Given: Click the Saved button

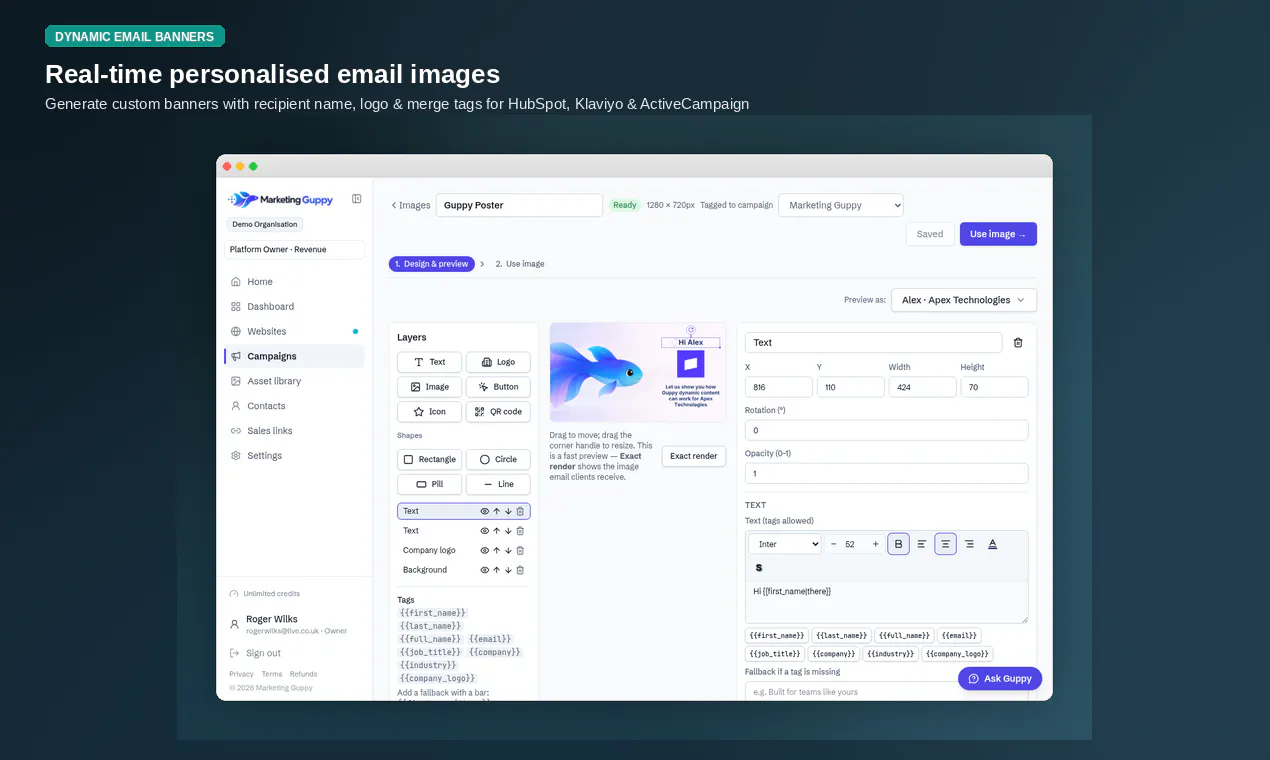Looking at the screenshot, I should click(x=930, y=234).
